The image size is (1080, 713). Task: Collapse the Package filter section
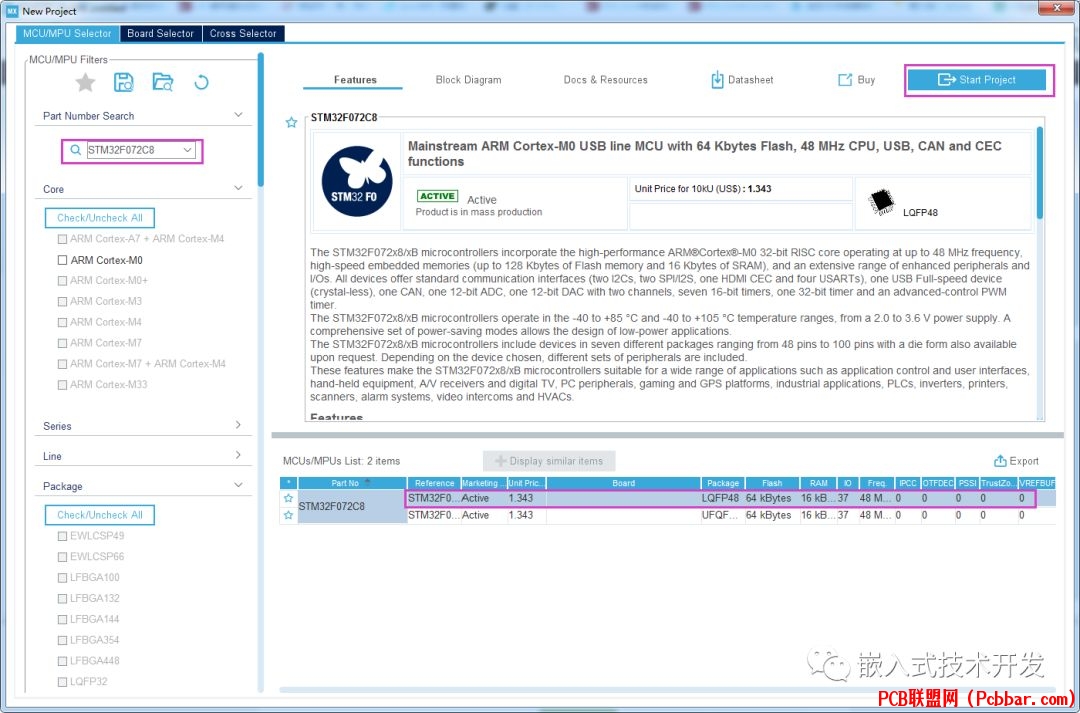[238, 485]
